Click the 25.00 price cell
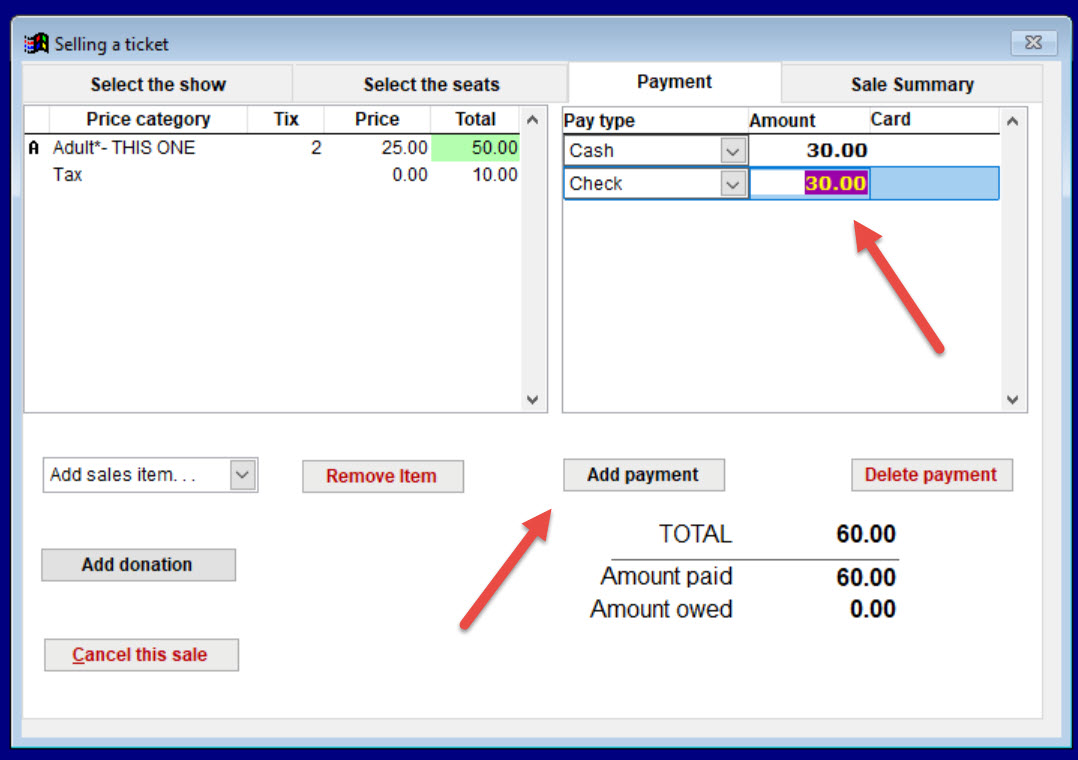This screenshot has height=760, width=1078. point(404,148)
